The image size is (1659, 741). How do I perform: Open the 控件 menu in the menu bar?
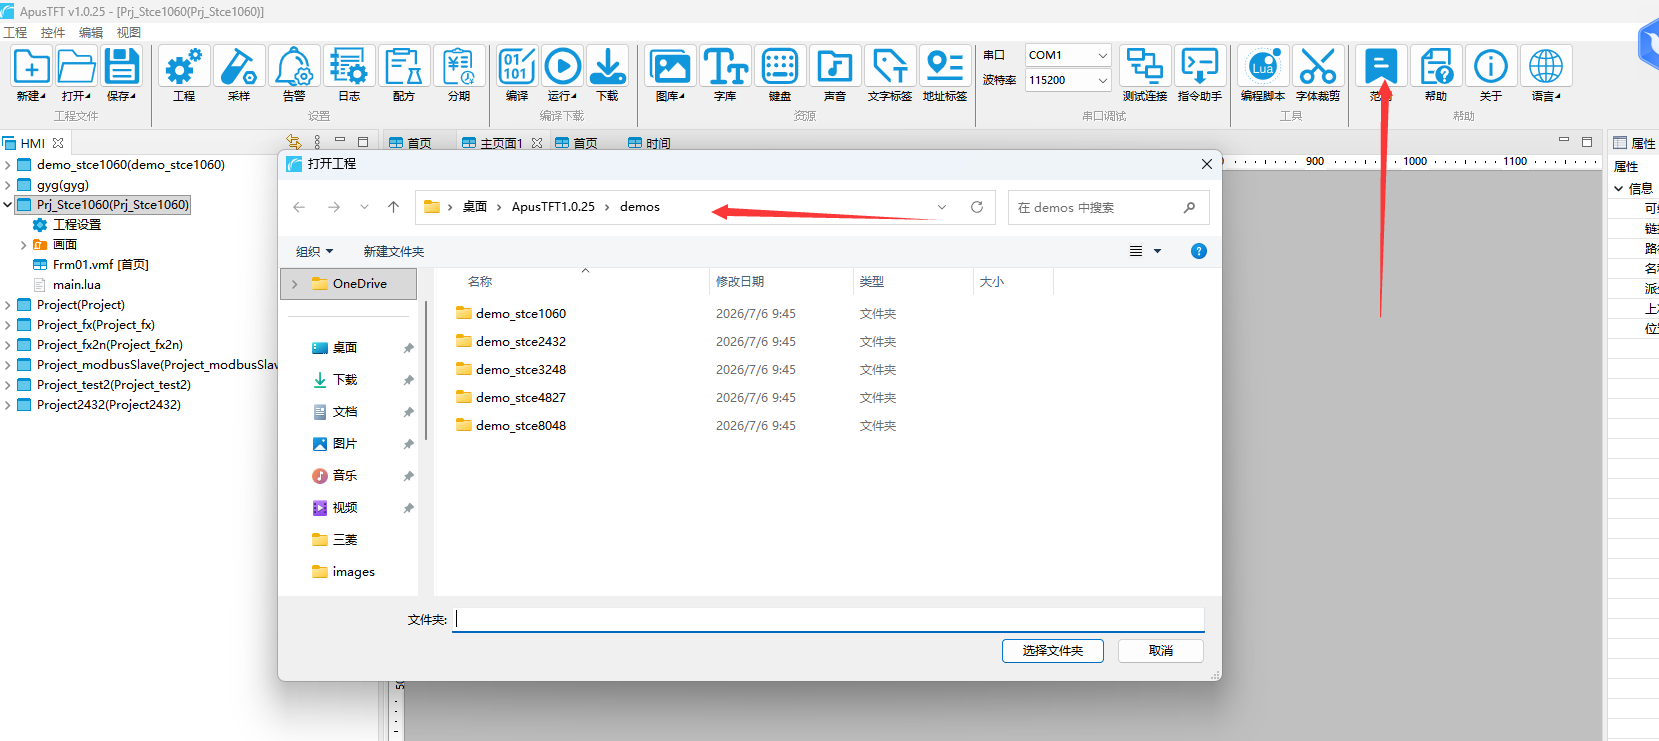tap(53, 33)
